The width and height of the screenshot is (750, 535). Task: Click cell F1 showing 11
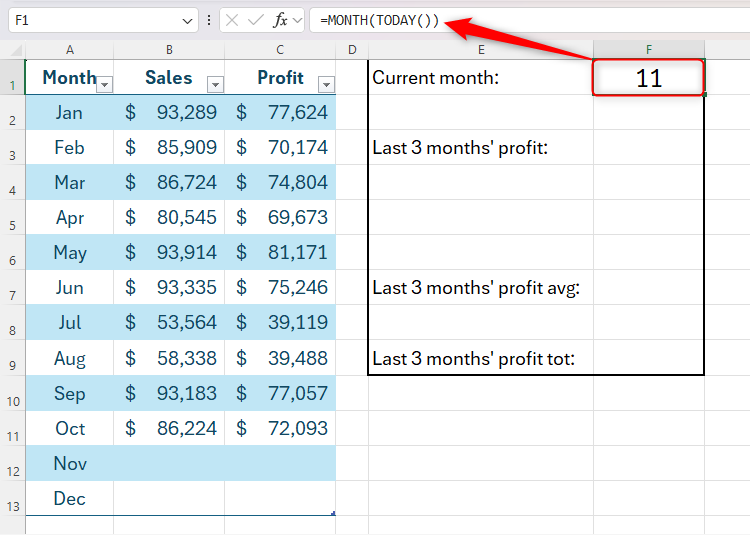pyautogui.click(x=649, y=77)
